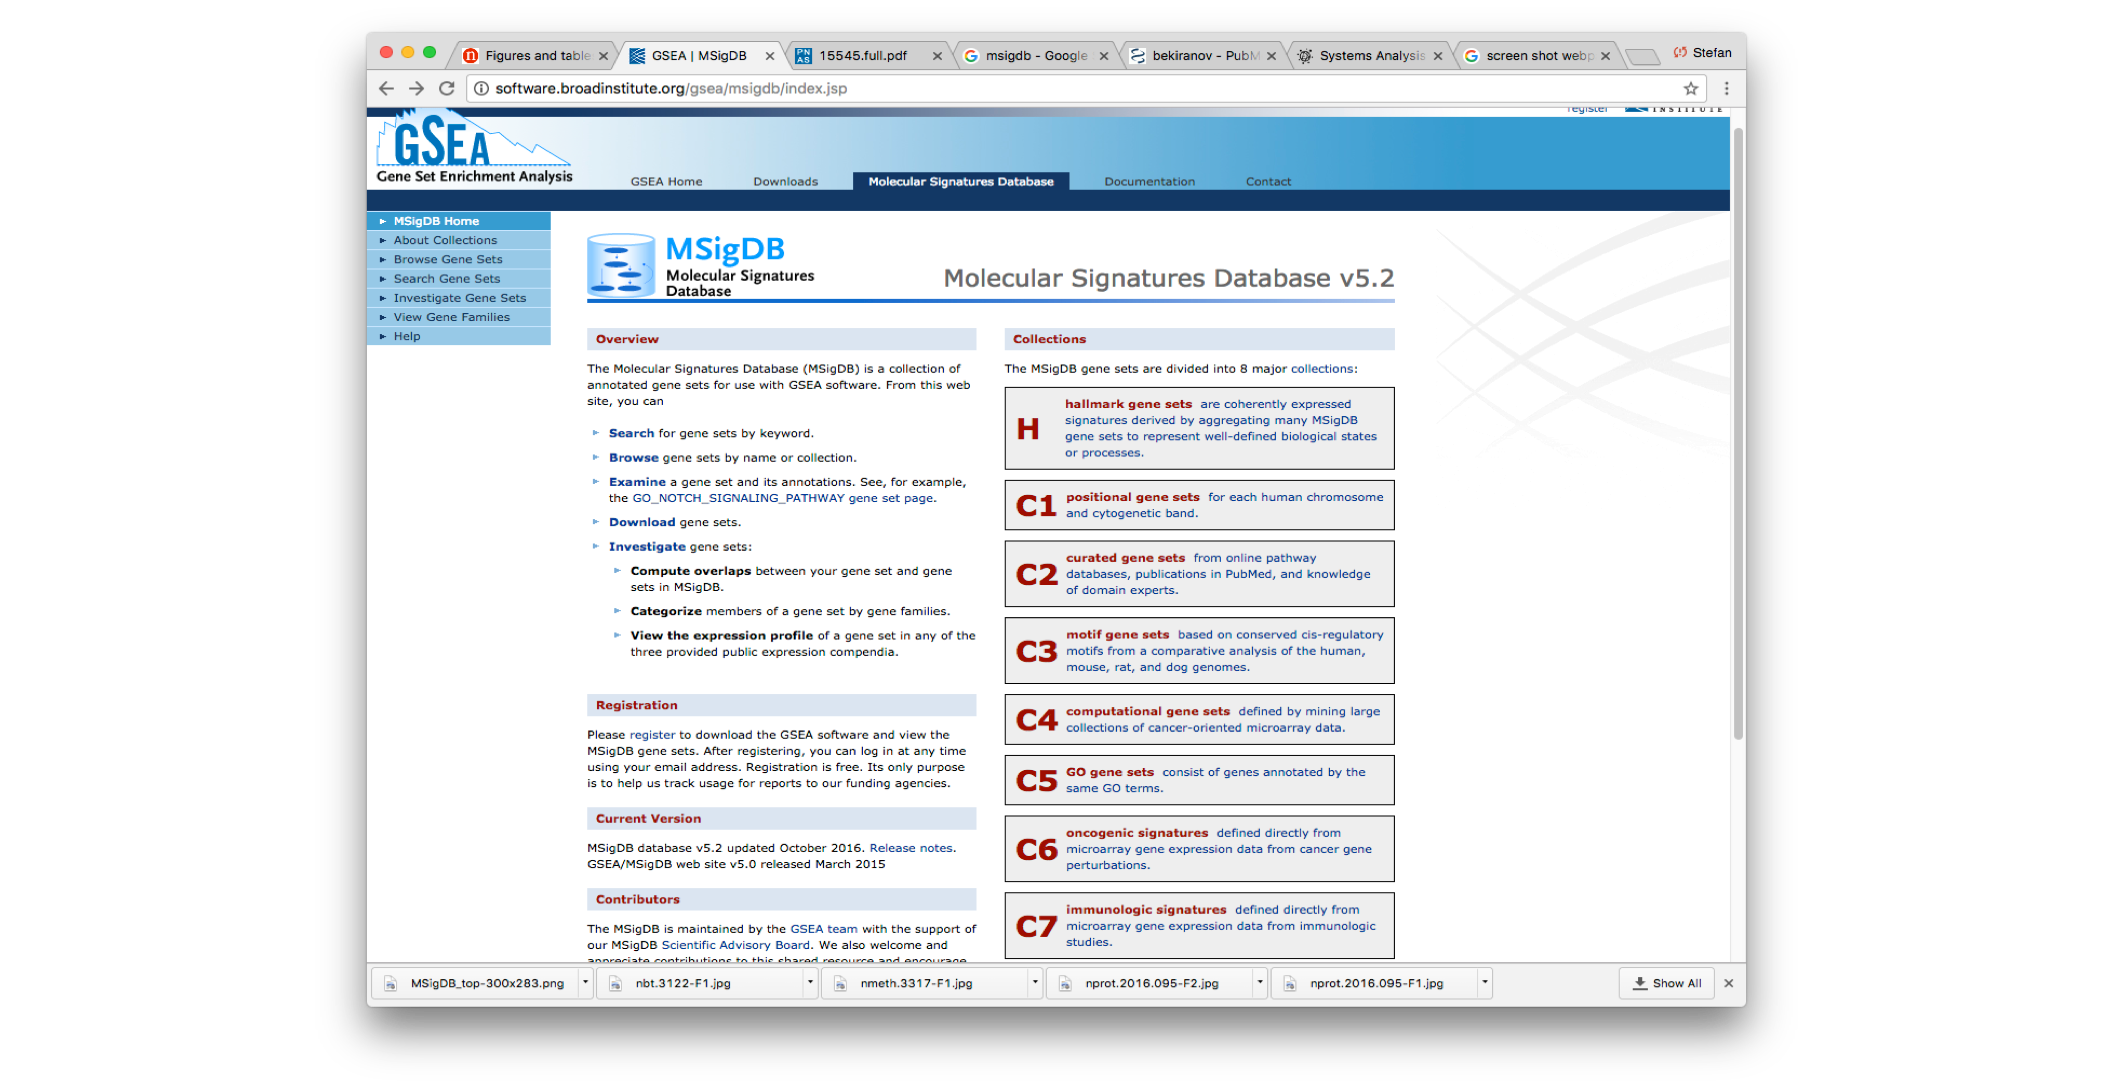Image resolution: width=2112 pixels, height=1087 pixels.
Task: Click the page vertical scrollbar
Action: 1738,434
